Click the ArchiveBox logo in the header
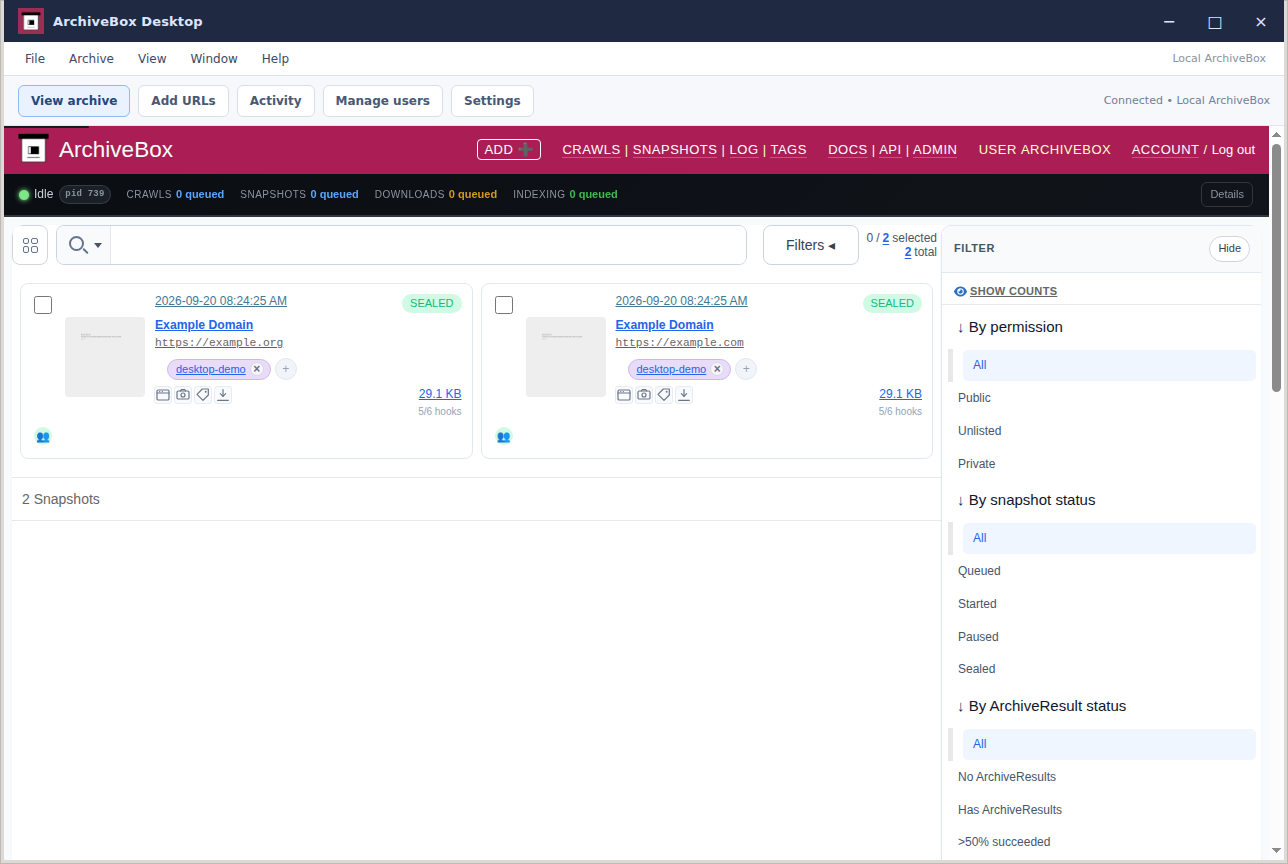The image size is (1288, 864). click(34, 149)
